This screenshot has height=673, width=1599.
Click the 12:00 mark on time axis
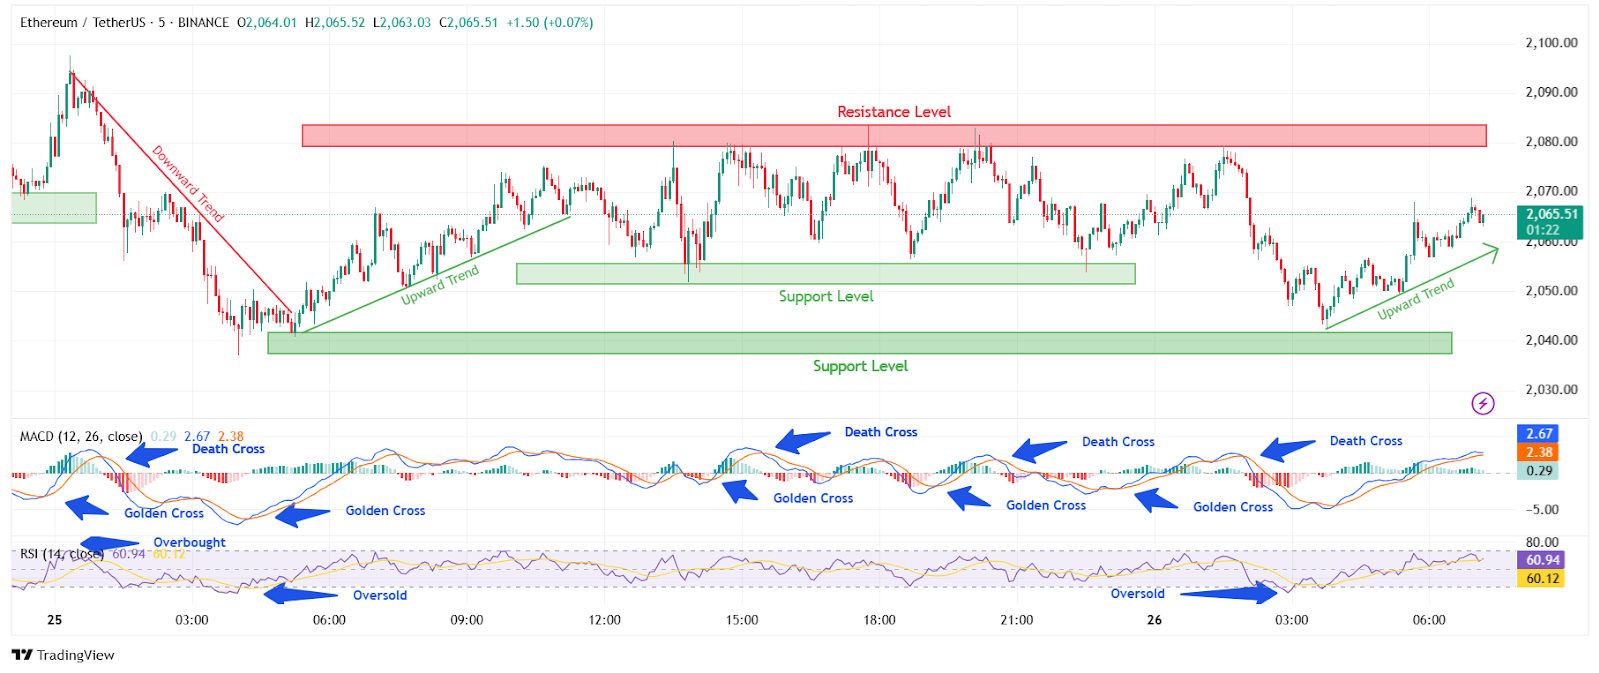(x=604, y=620)
